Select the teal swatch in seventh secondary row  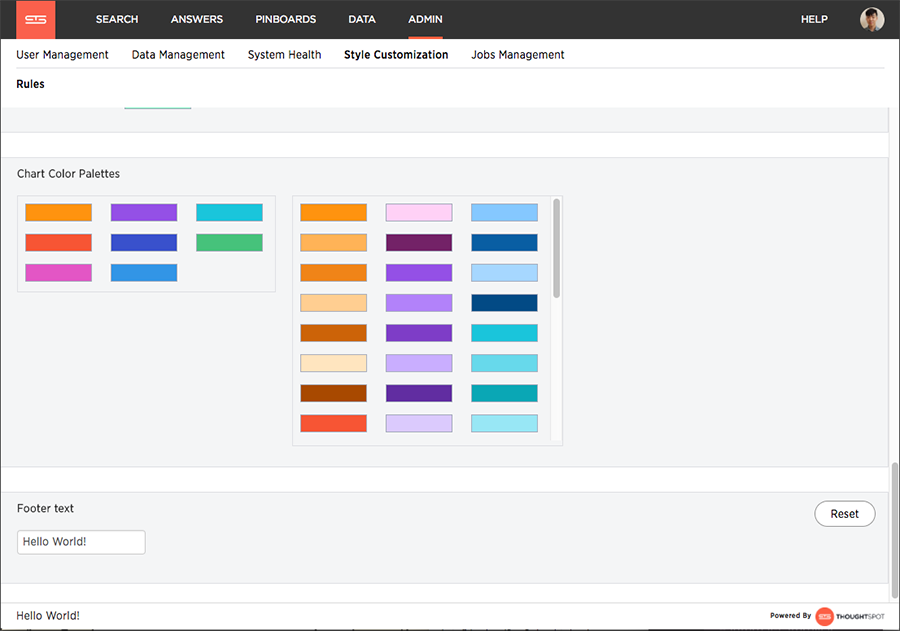(x=505, y=393)
